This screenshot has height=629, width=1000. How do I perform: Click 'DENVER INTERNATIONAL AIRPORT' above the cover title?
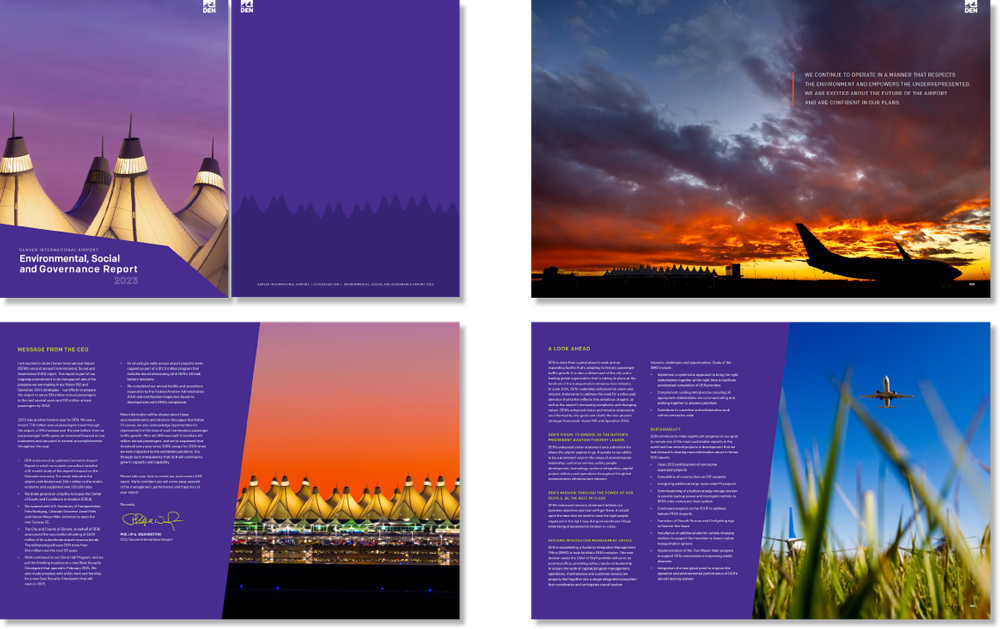pyautogui.click(x=59, y=250)
